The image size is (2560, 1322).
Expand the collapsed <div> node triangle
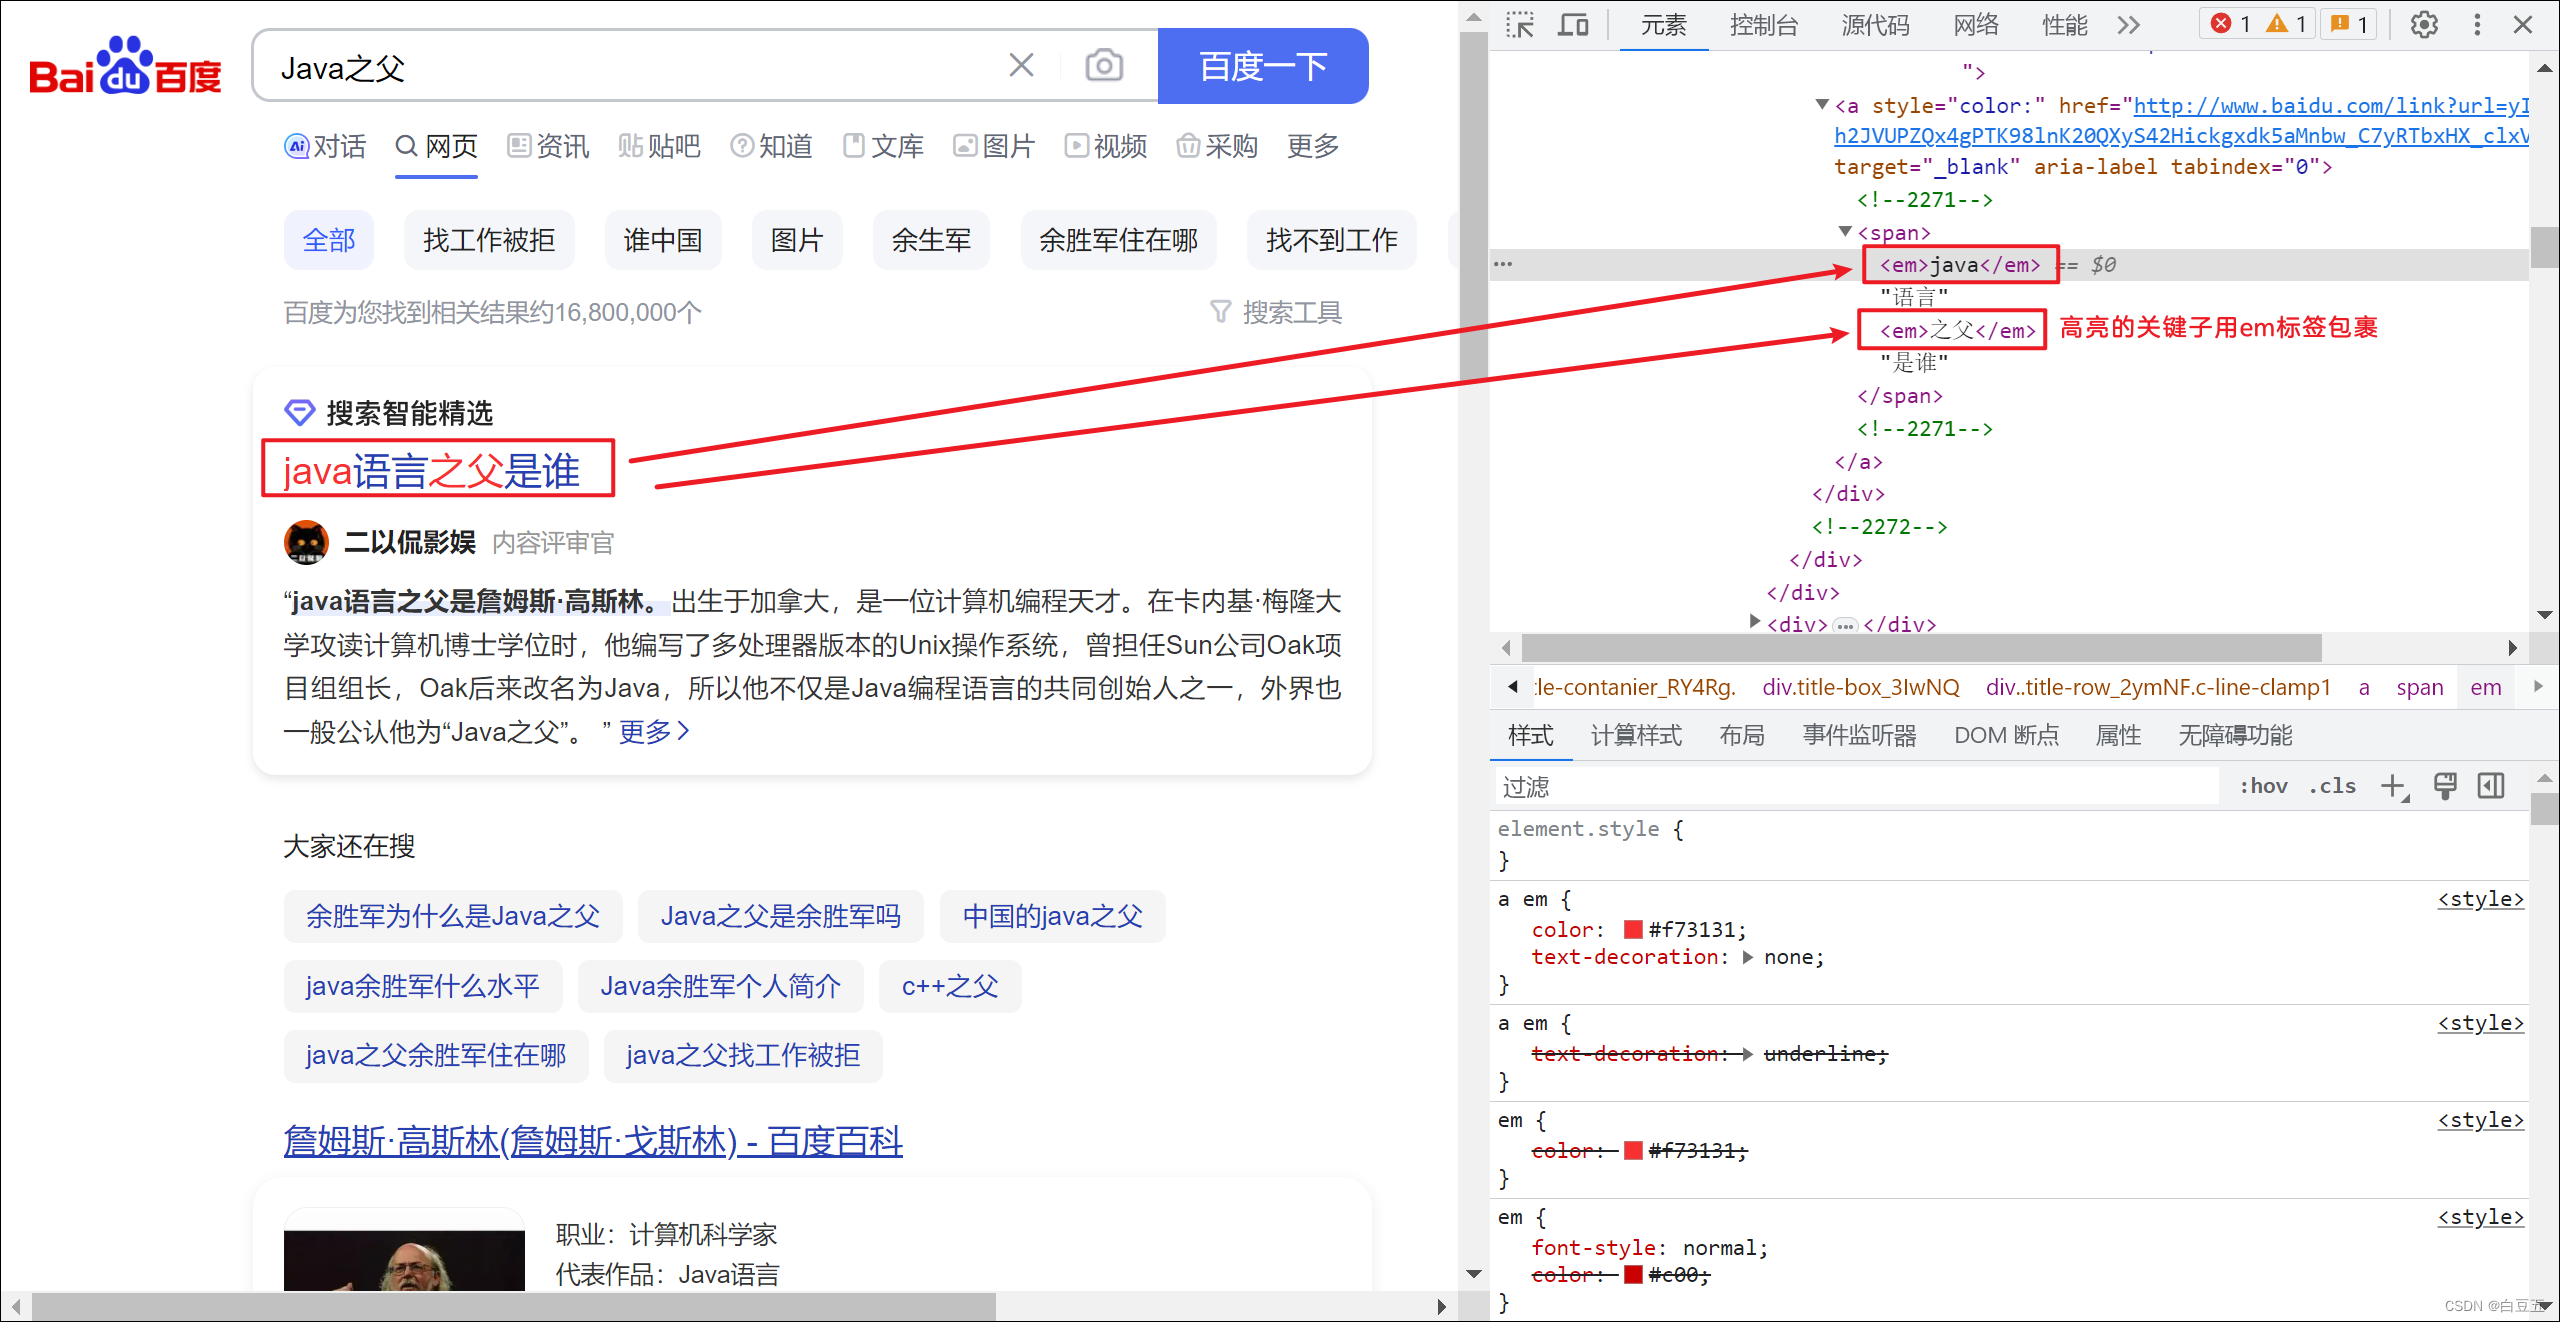pyautogui.click(x=1755, y=621)
